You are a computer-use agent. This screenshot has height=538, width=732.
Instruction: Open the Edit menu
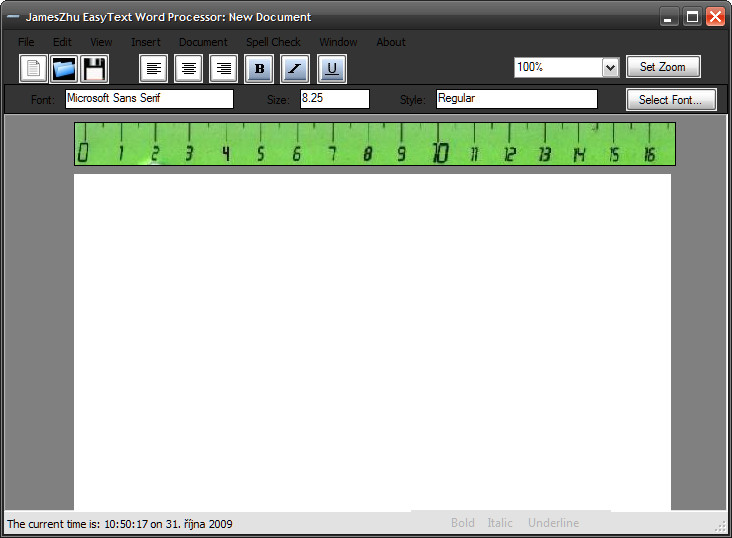[x=62, y=42]
